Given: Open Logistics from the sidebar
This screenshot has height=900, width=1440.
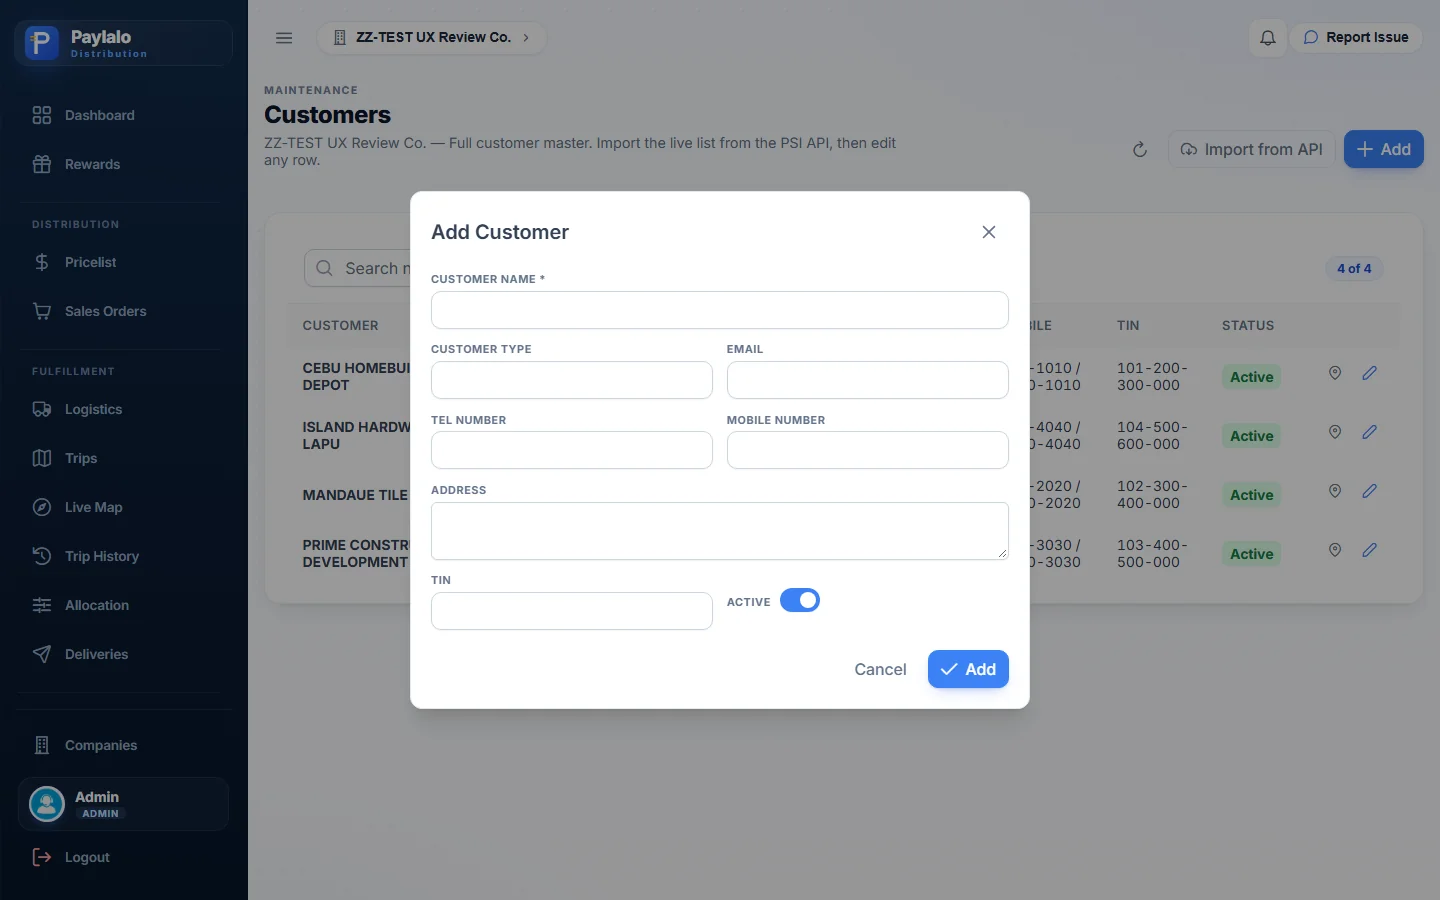Looking at the screenshot, I should pyautogui.click(x=124, y=409).
